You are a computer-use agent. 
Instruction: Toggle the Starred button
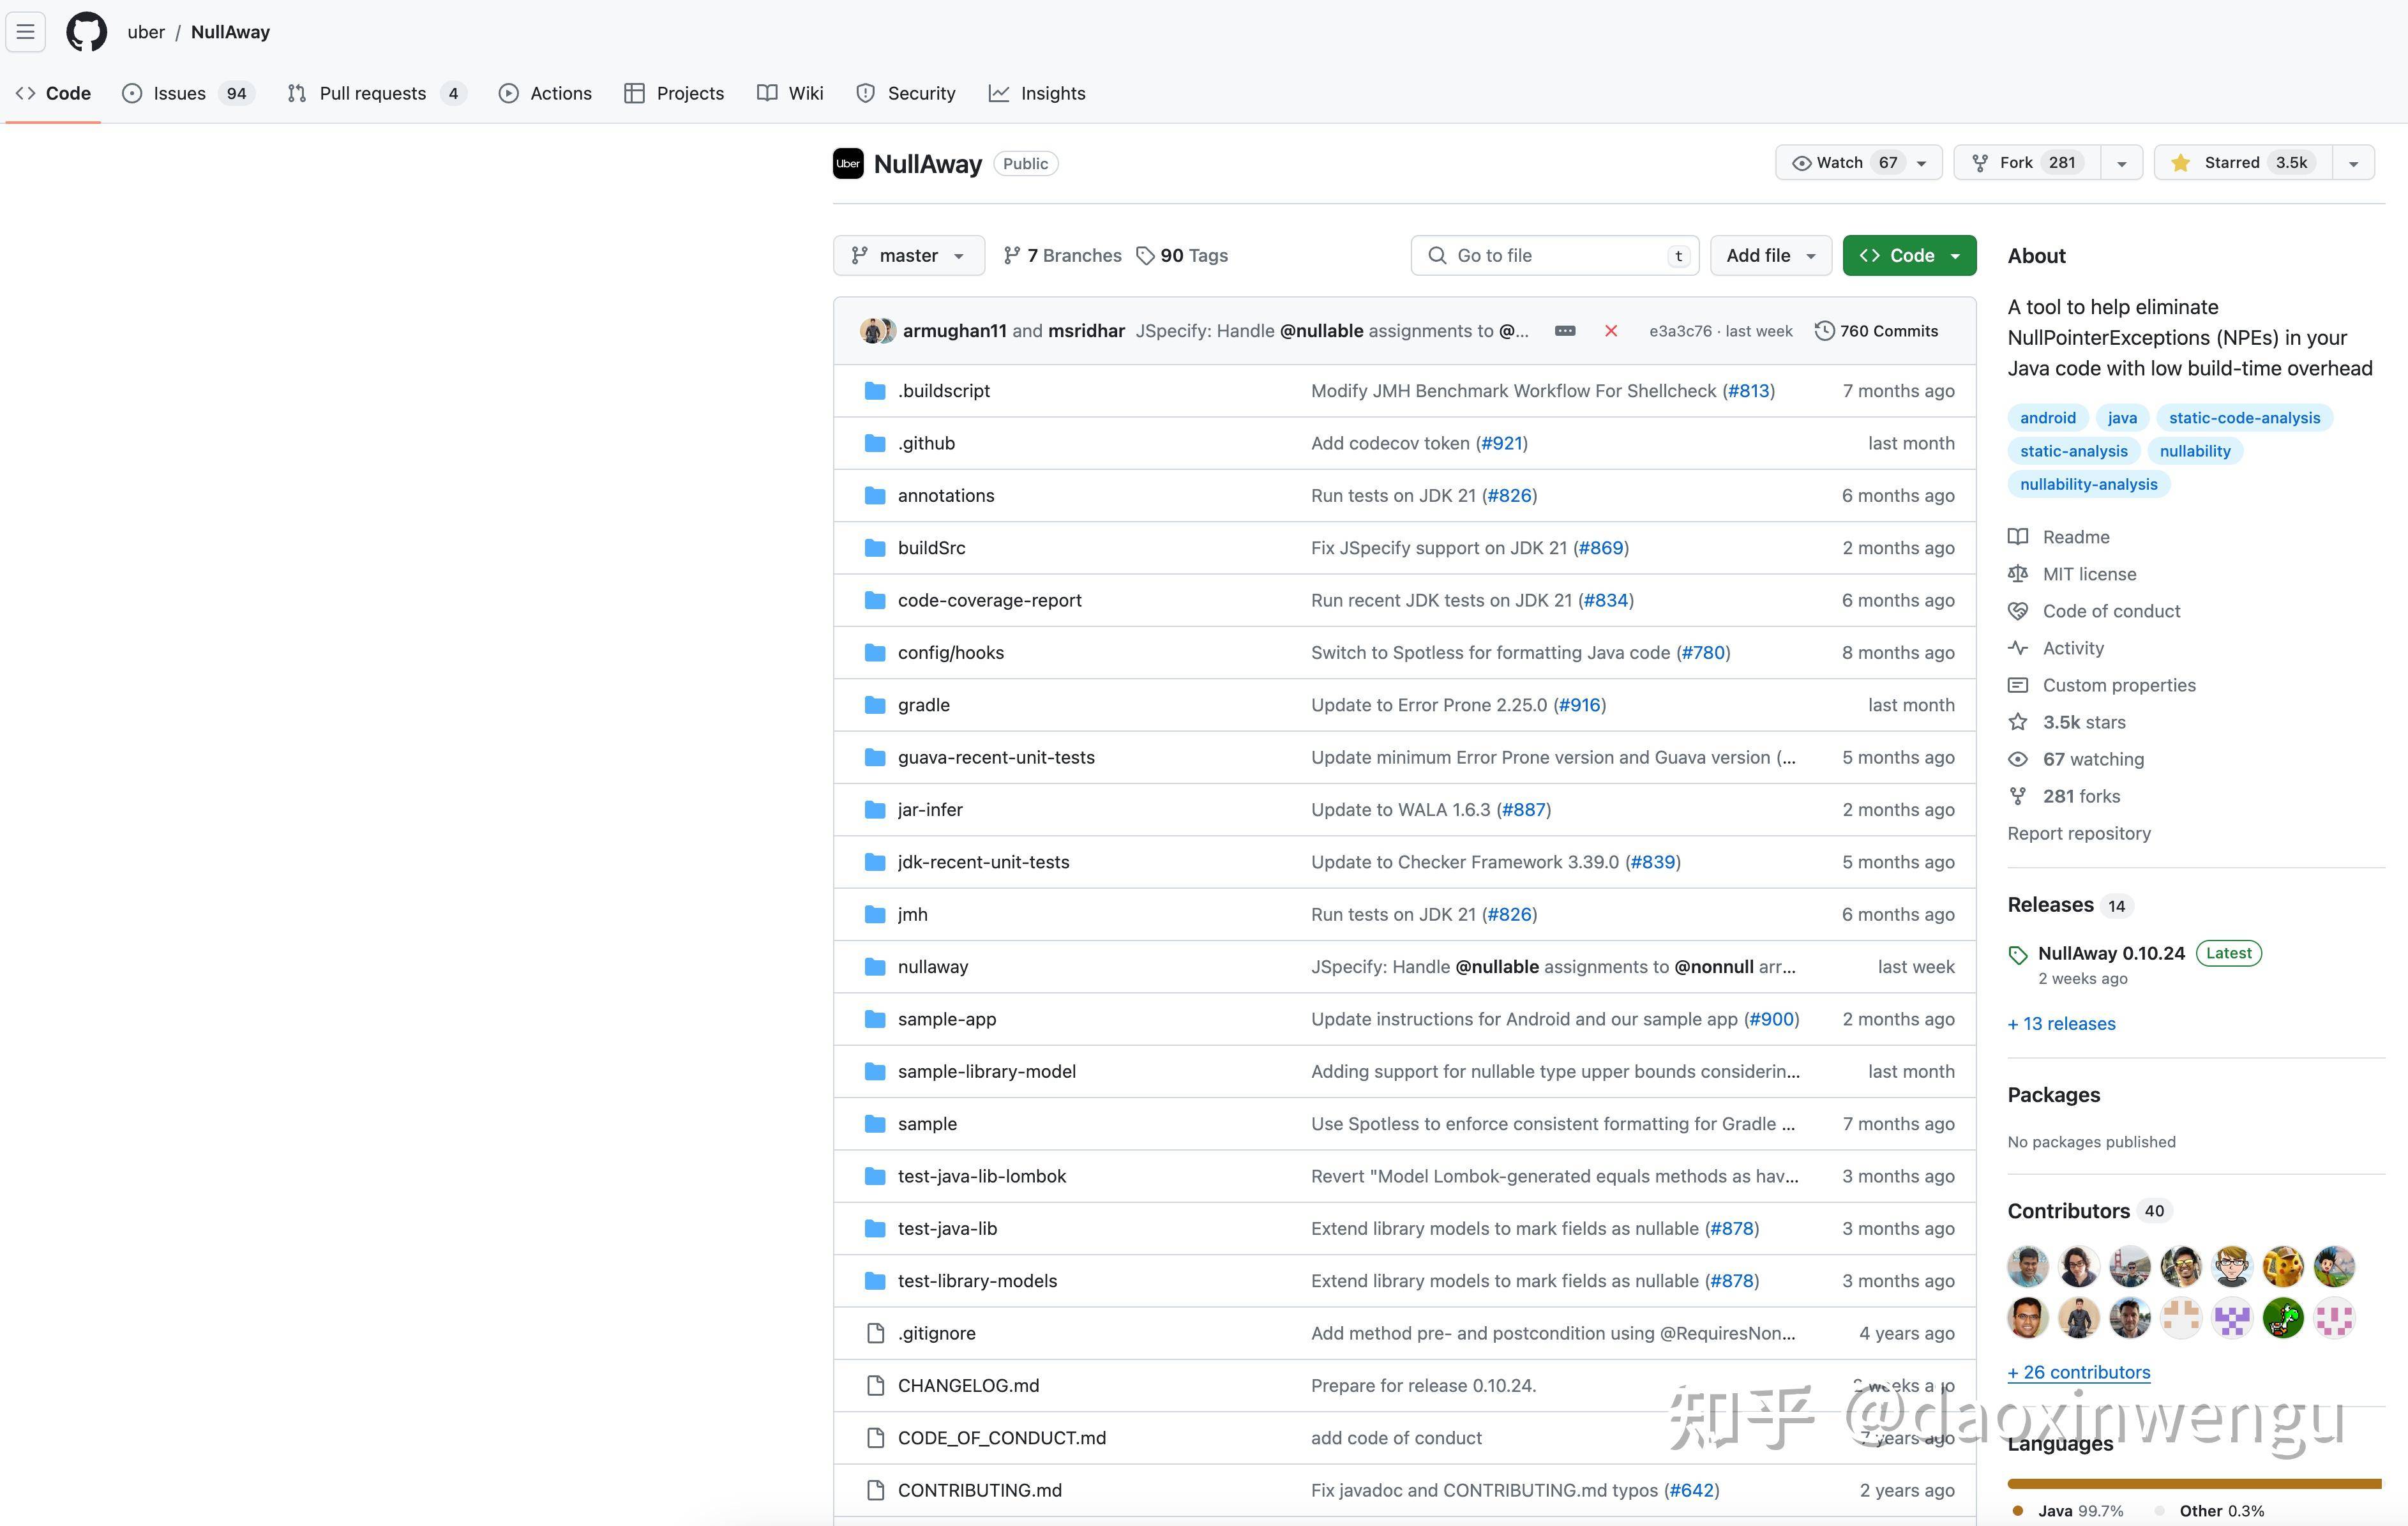(2243, 163)
